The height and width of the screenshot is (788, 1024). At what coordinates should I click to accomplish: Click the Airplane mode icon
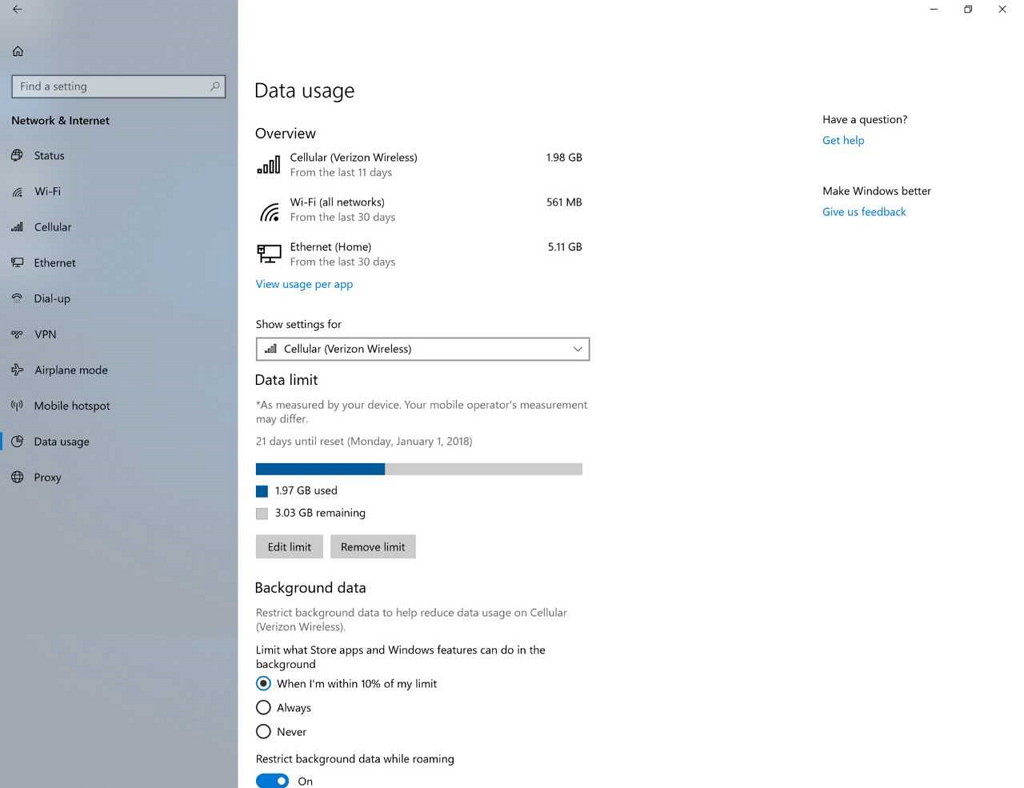(18, 370)
